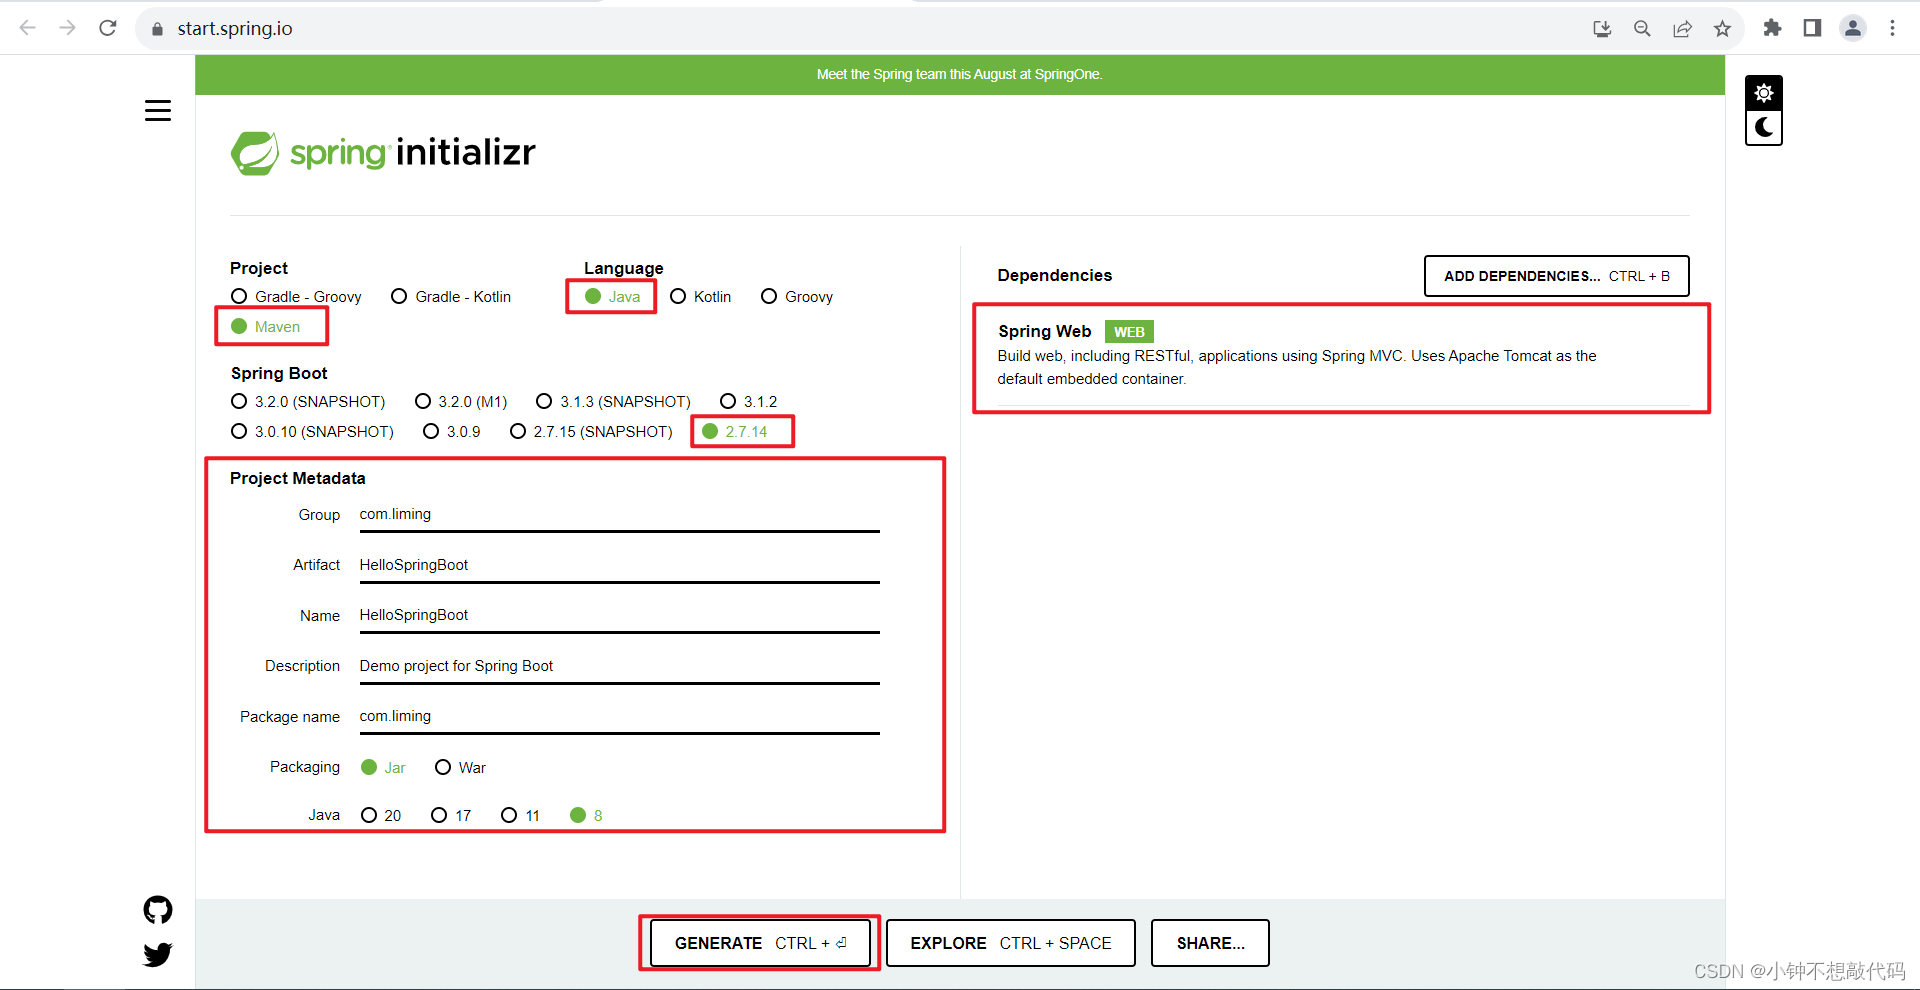Switch to light theme sun icon
The image size is (1920, 990).
tap(1764, 93)
